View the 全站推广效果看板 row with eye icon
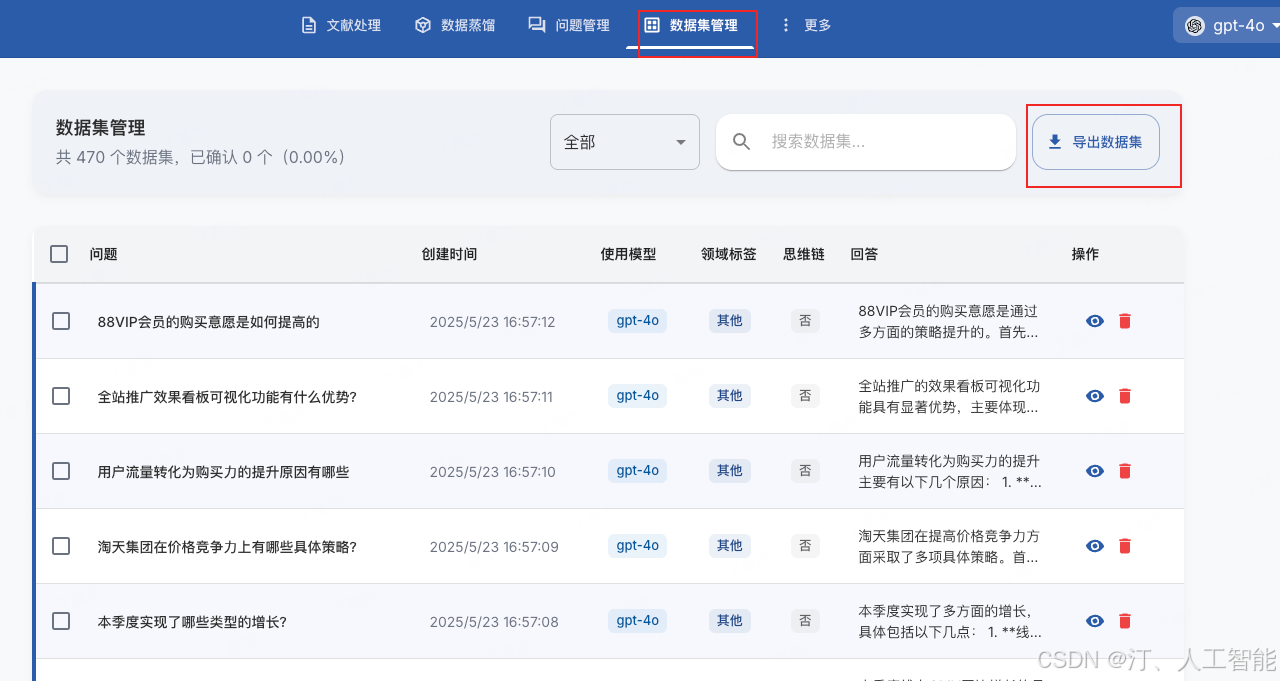 coord(1095,396)
